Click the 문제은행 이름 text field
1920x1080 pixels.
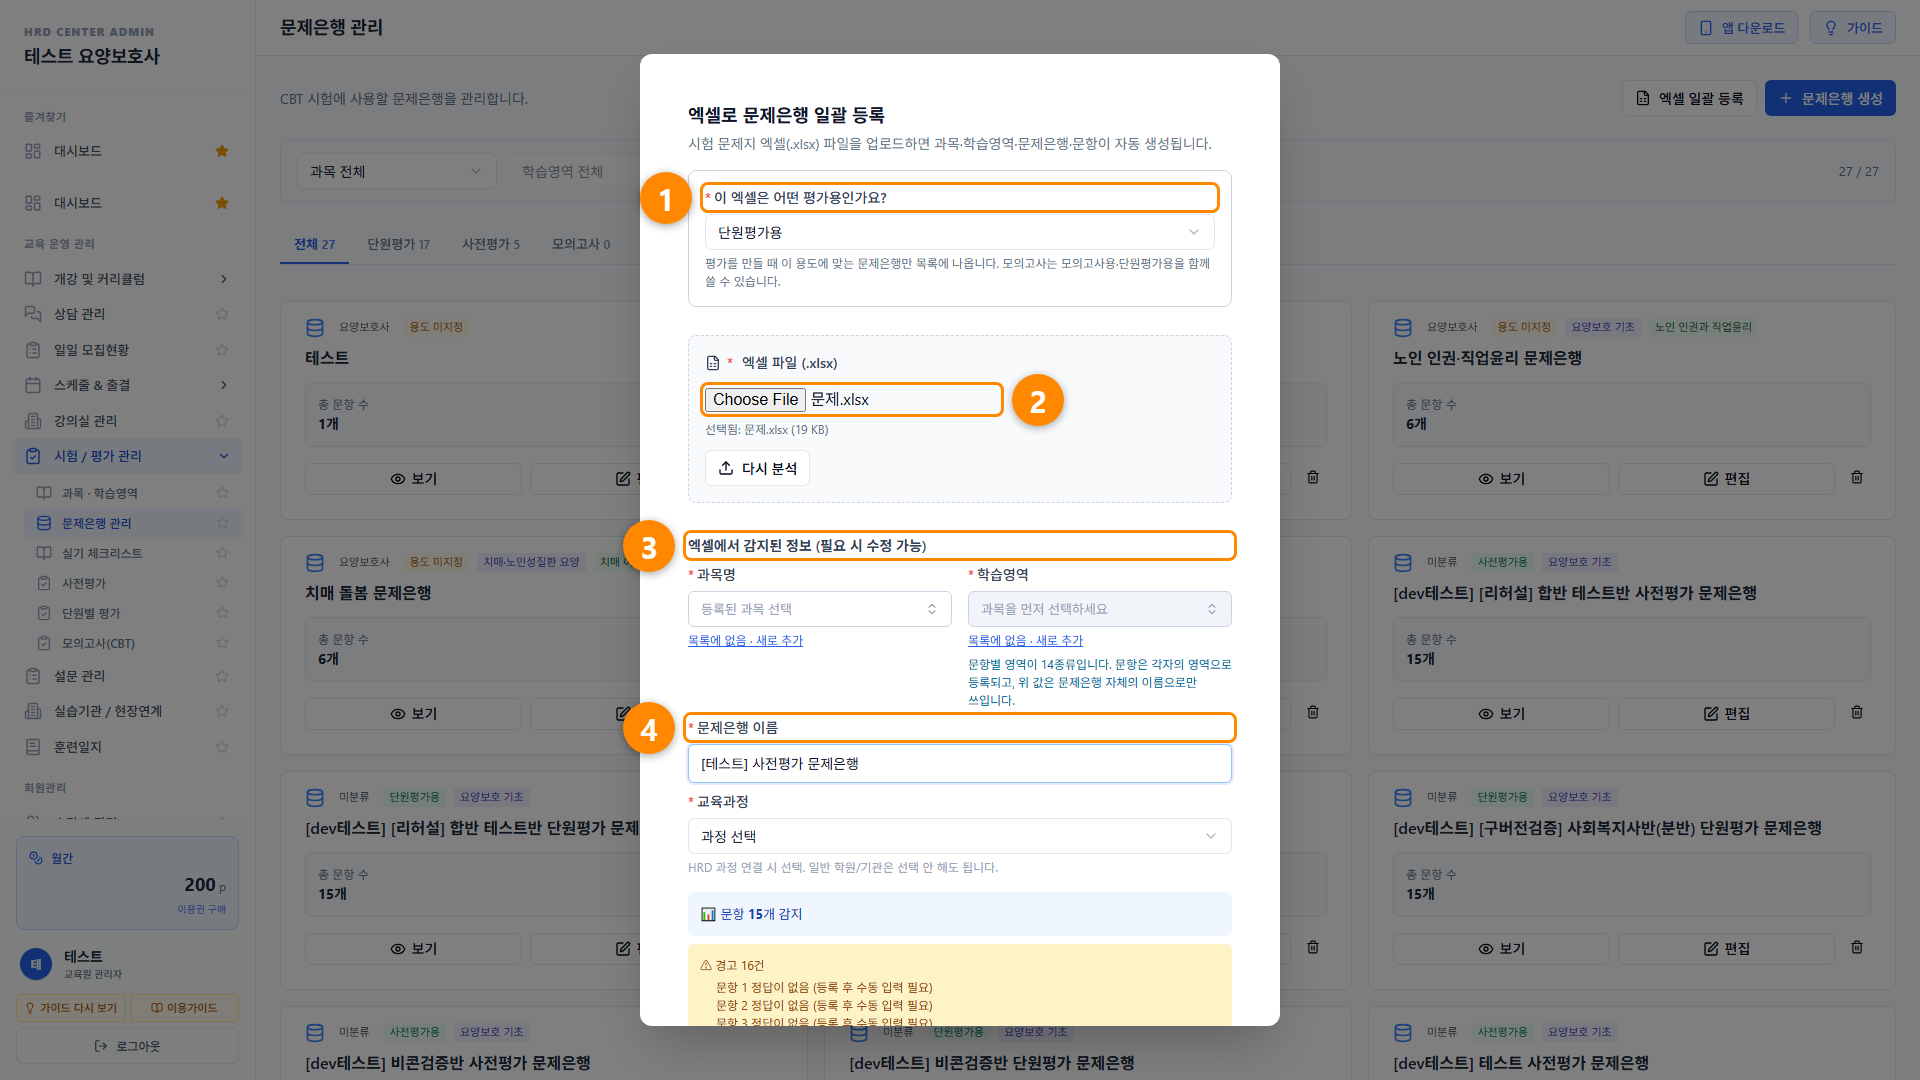point(959,764)
